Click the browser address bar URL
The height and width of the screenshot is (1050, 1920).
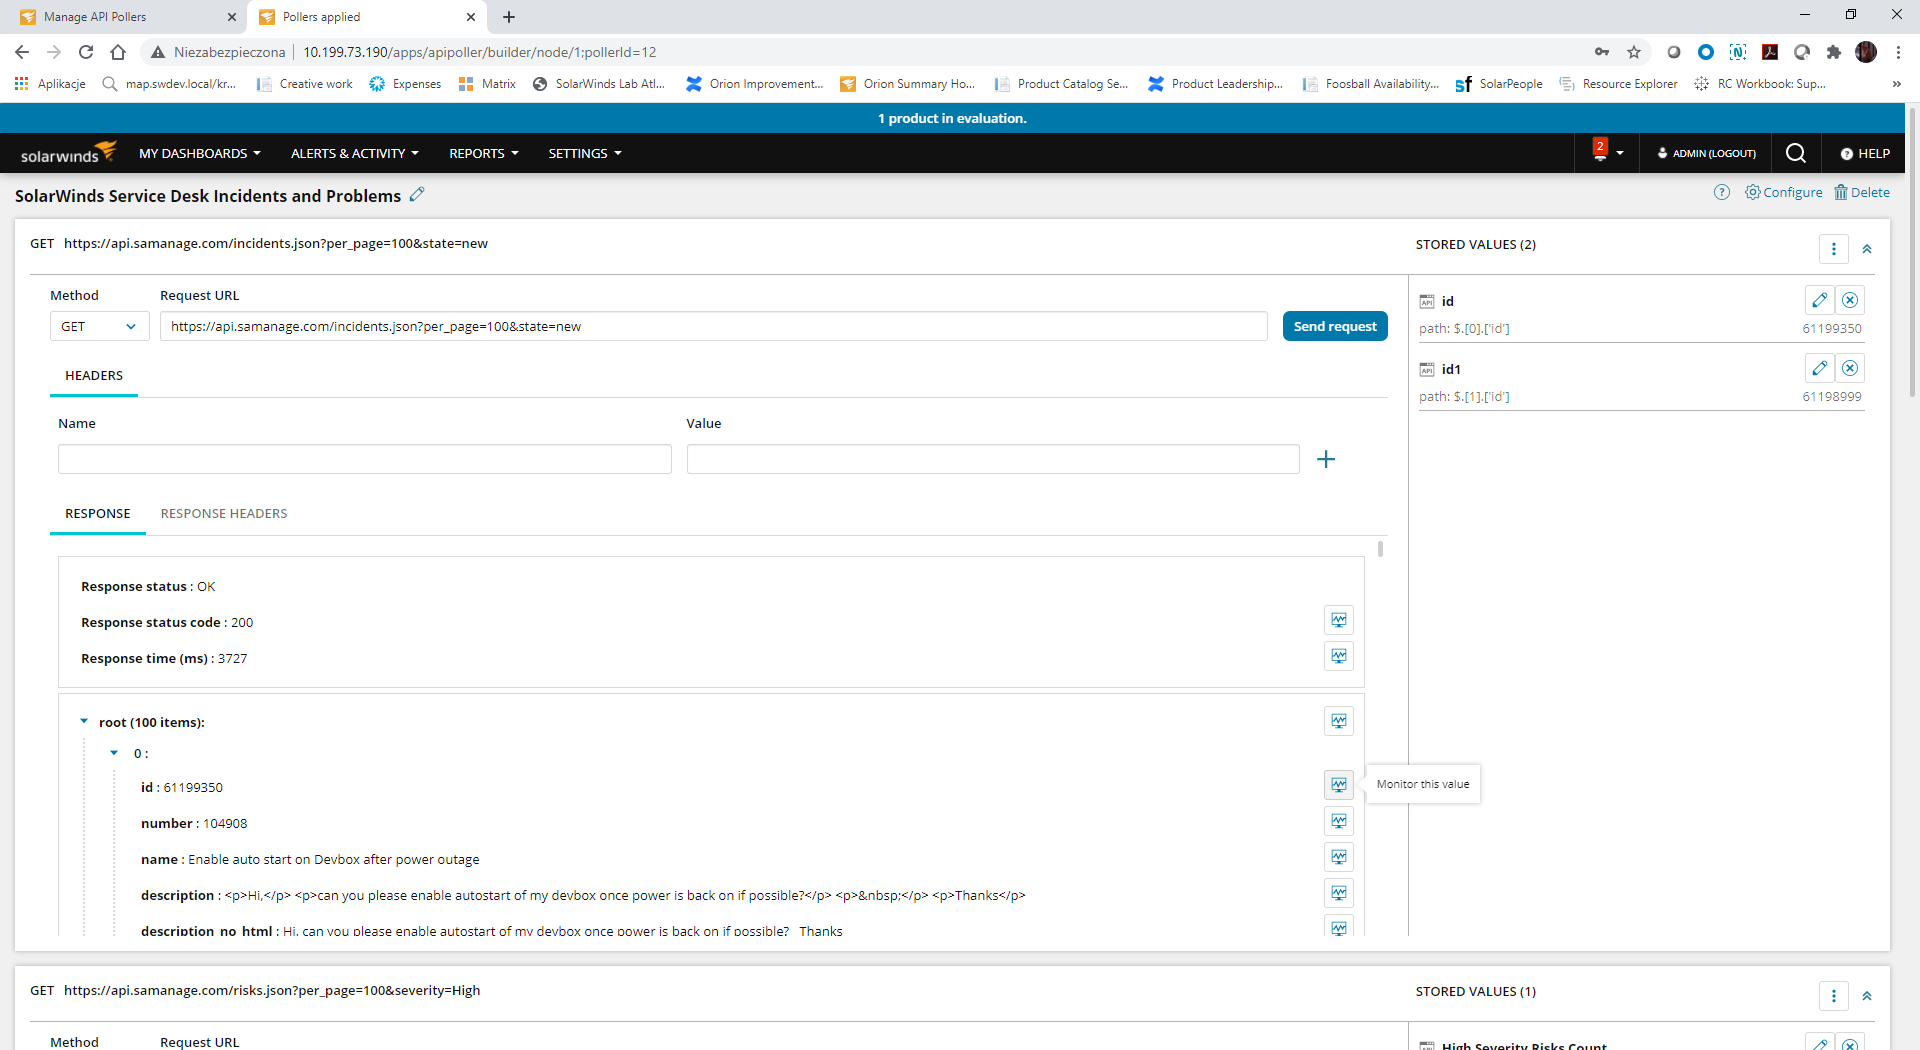tap(480, 52)
